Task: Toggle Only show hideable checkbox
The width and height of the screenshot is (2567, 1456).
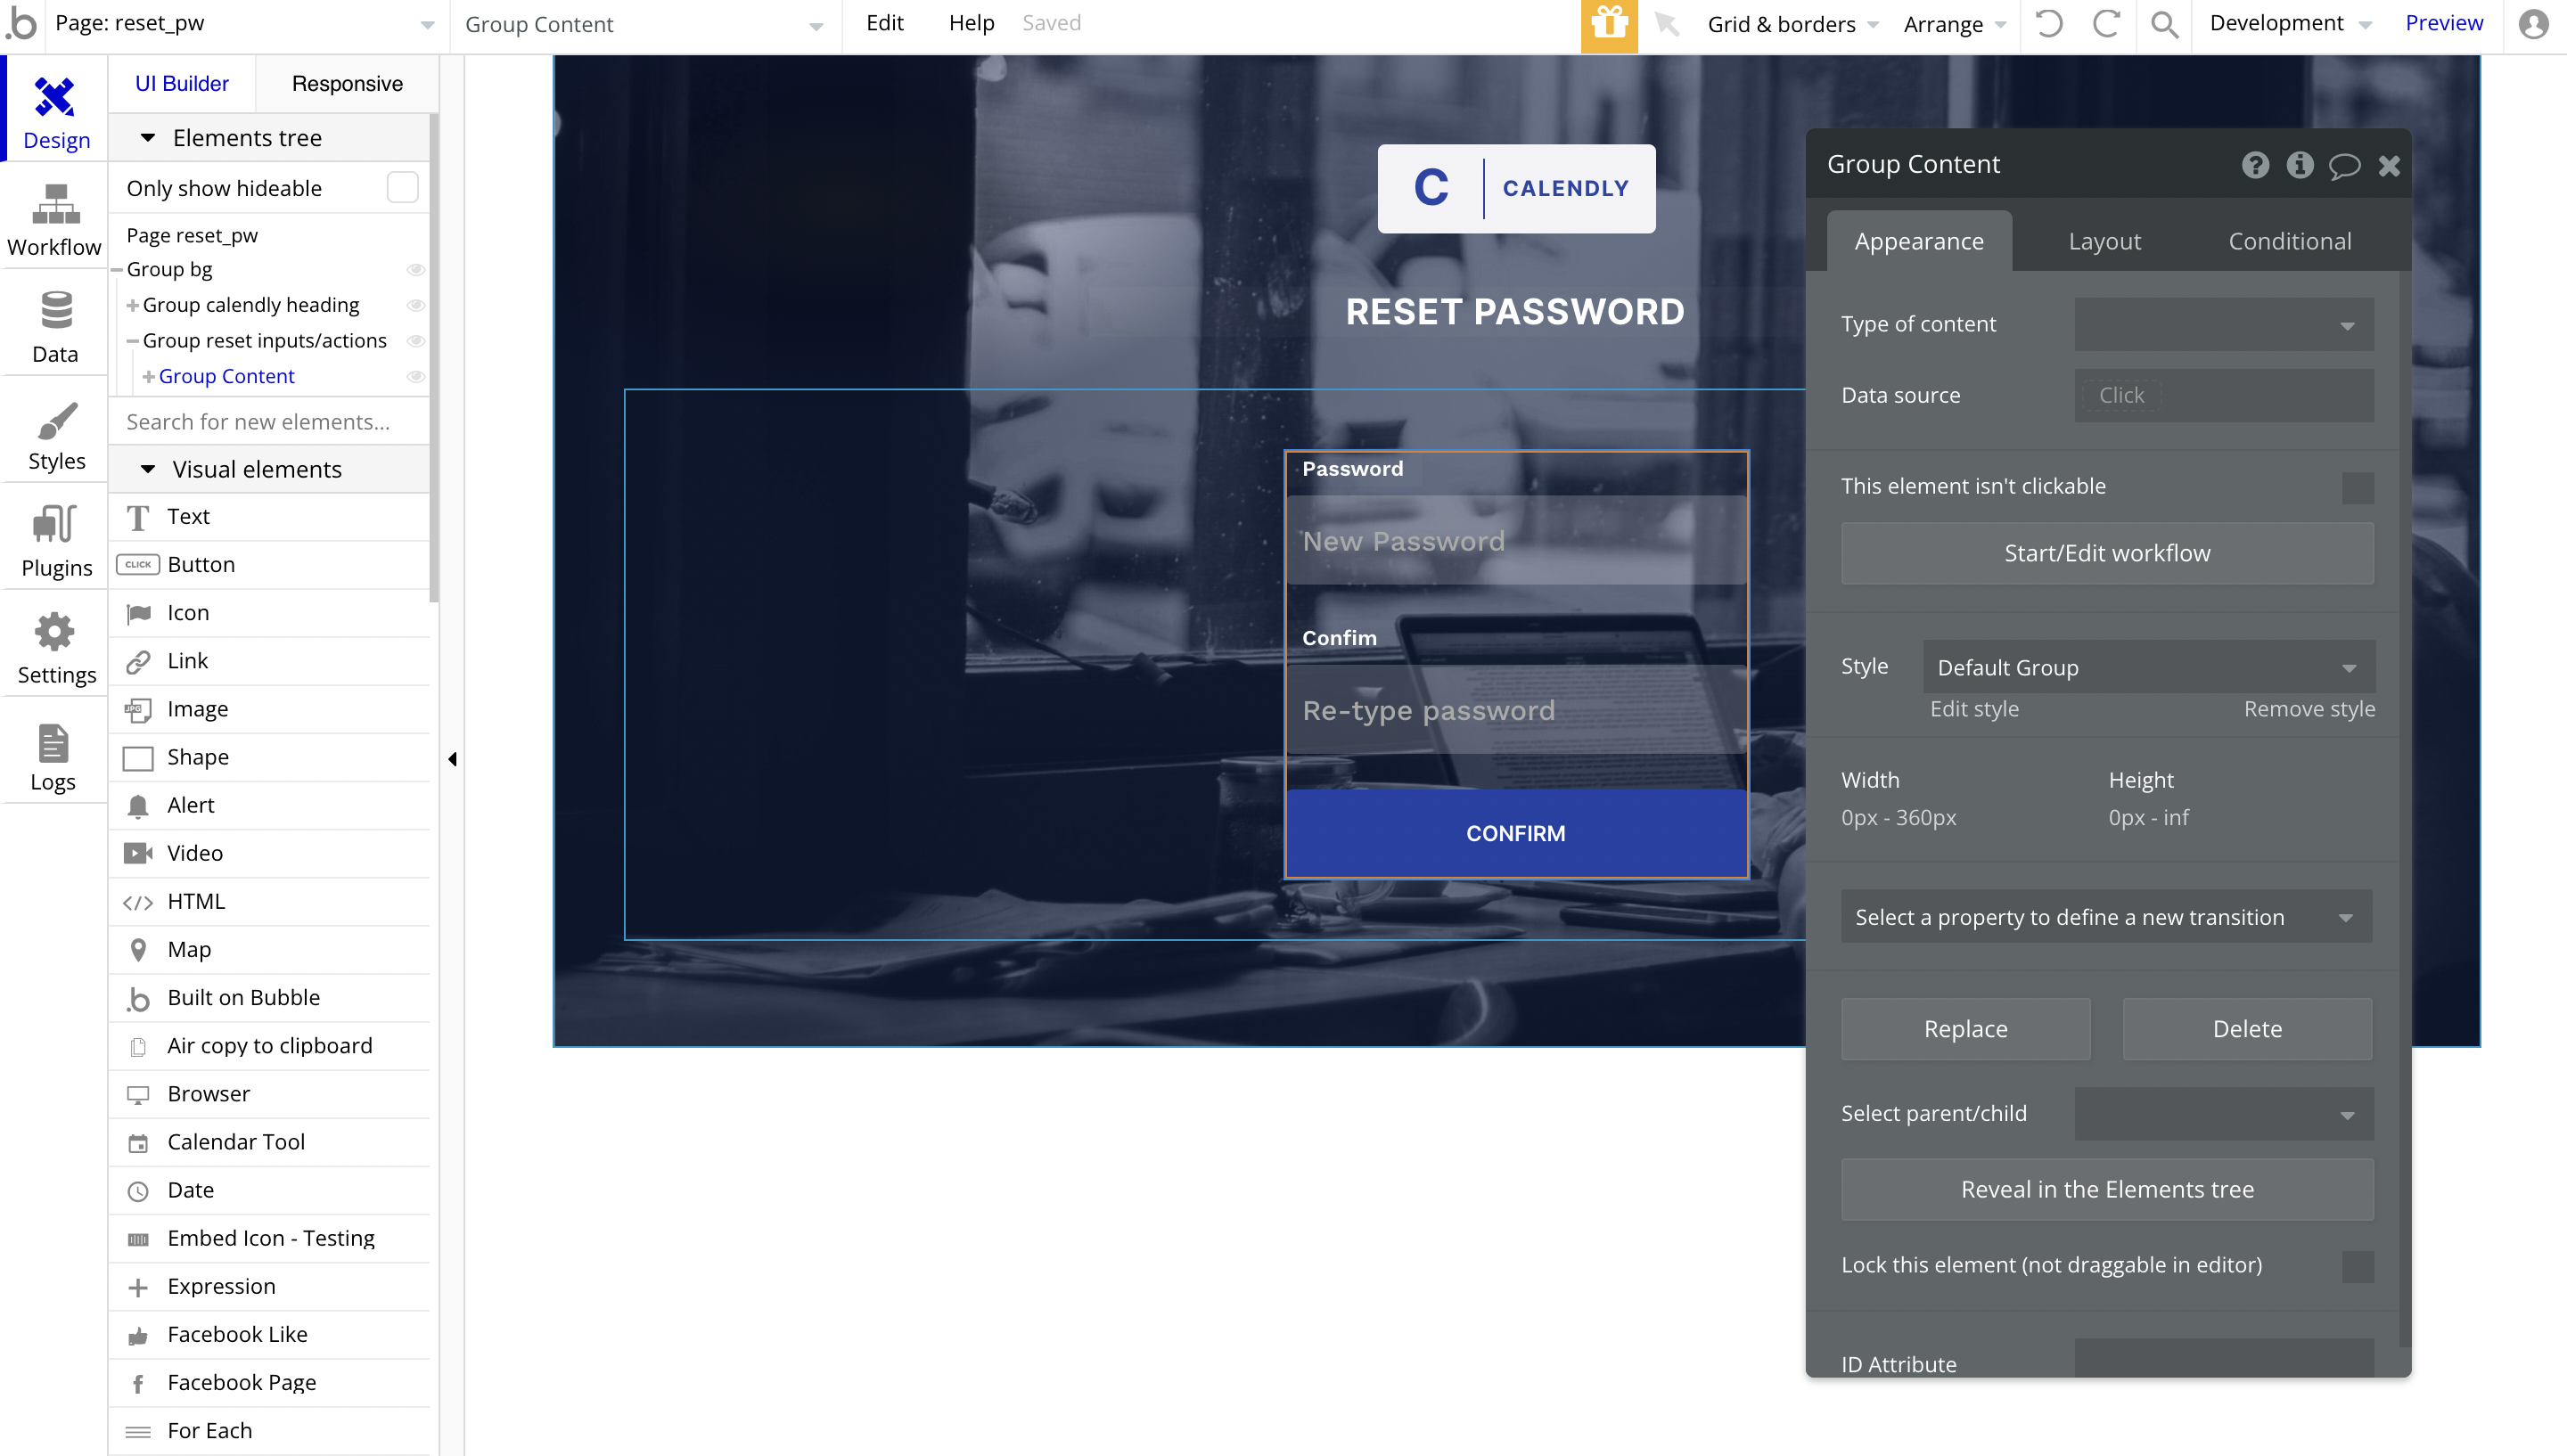Action: 402,188
